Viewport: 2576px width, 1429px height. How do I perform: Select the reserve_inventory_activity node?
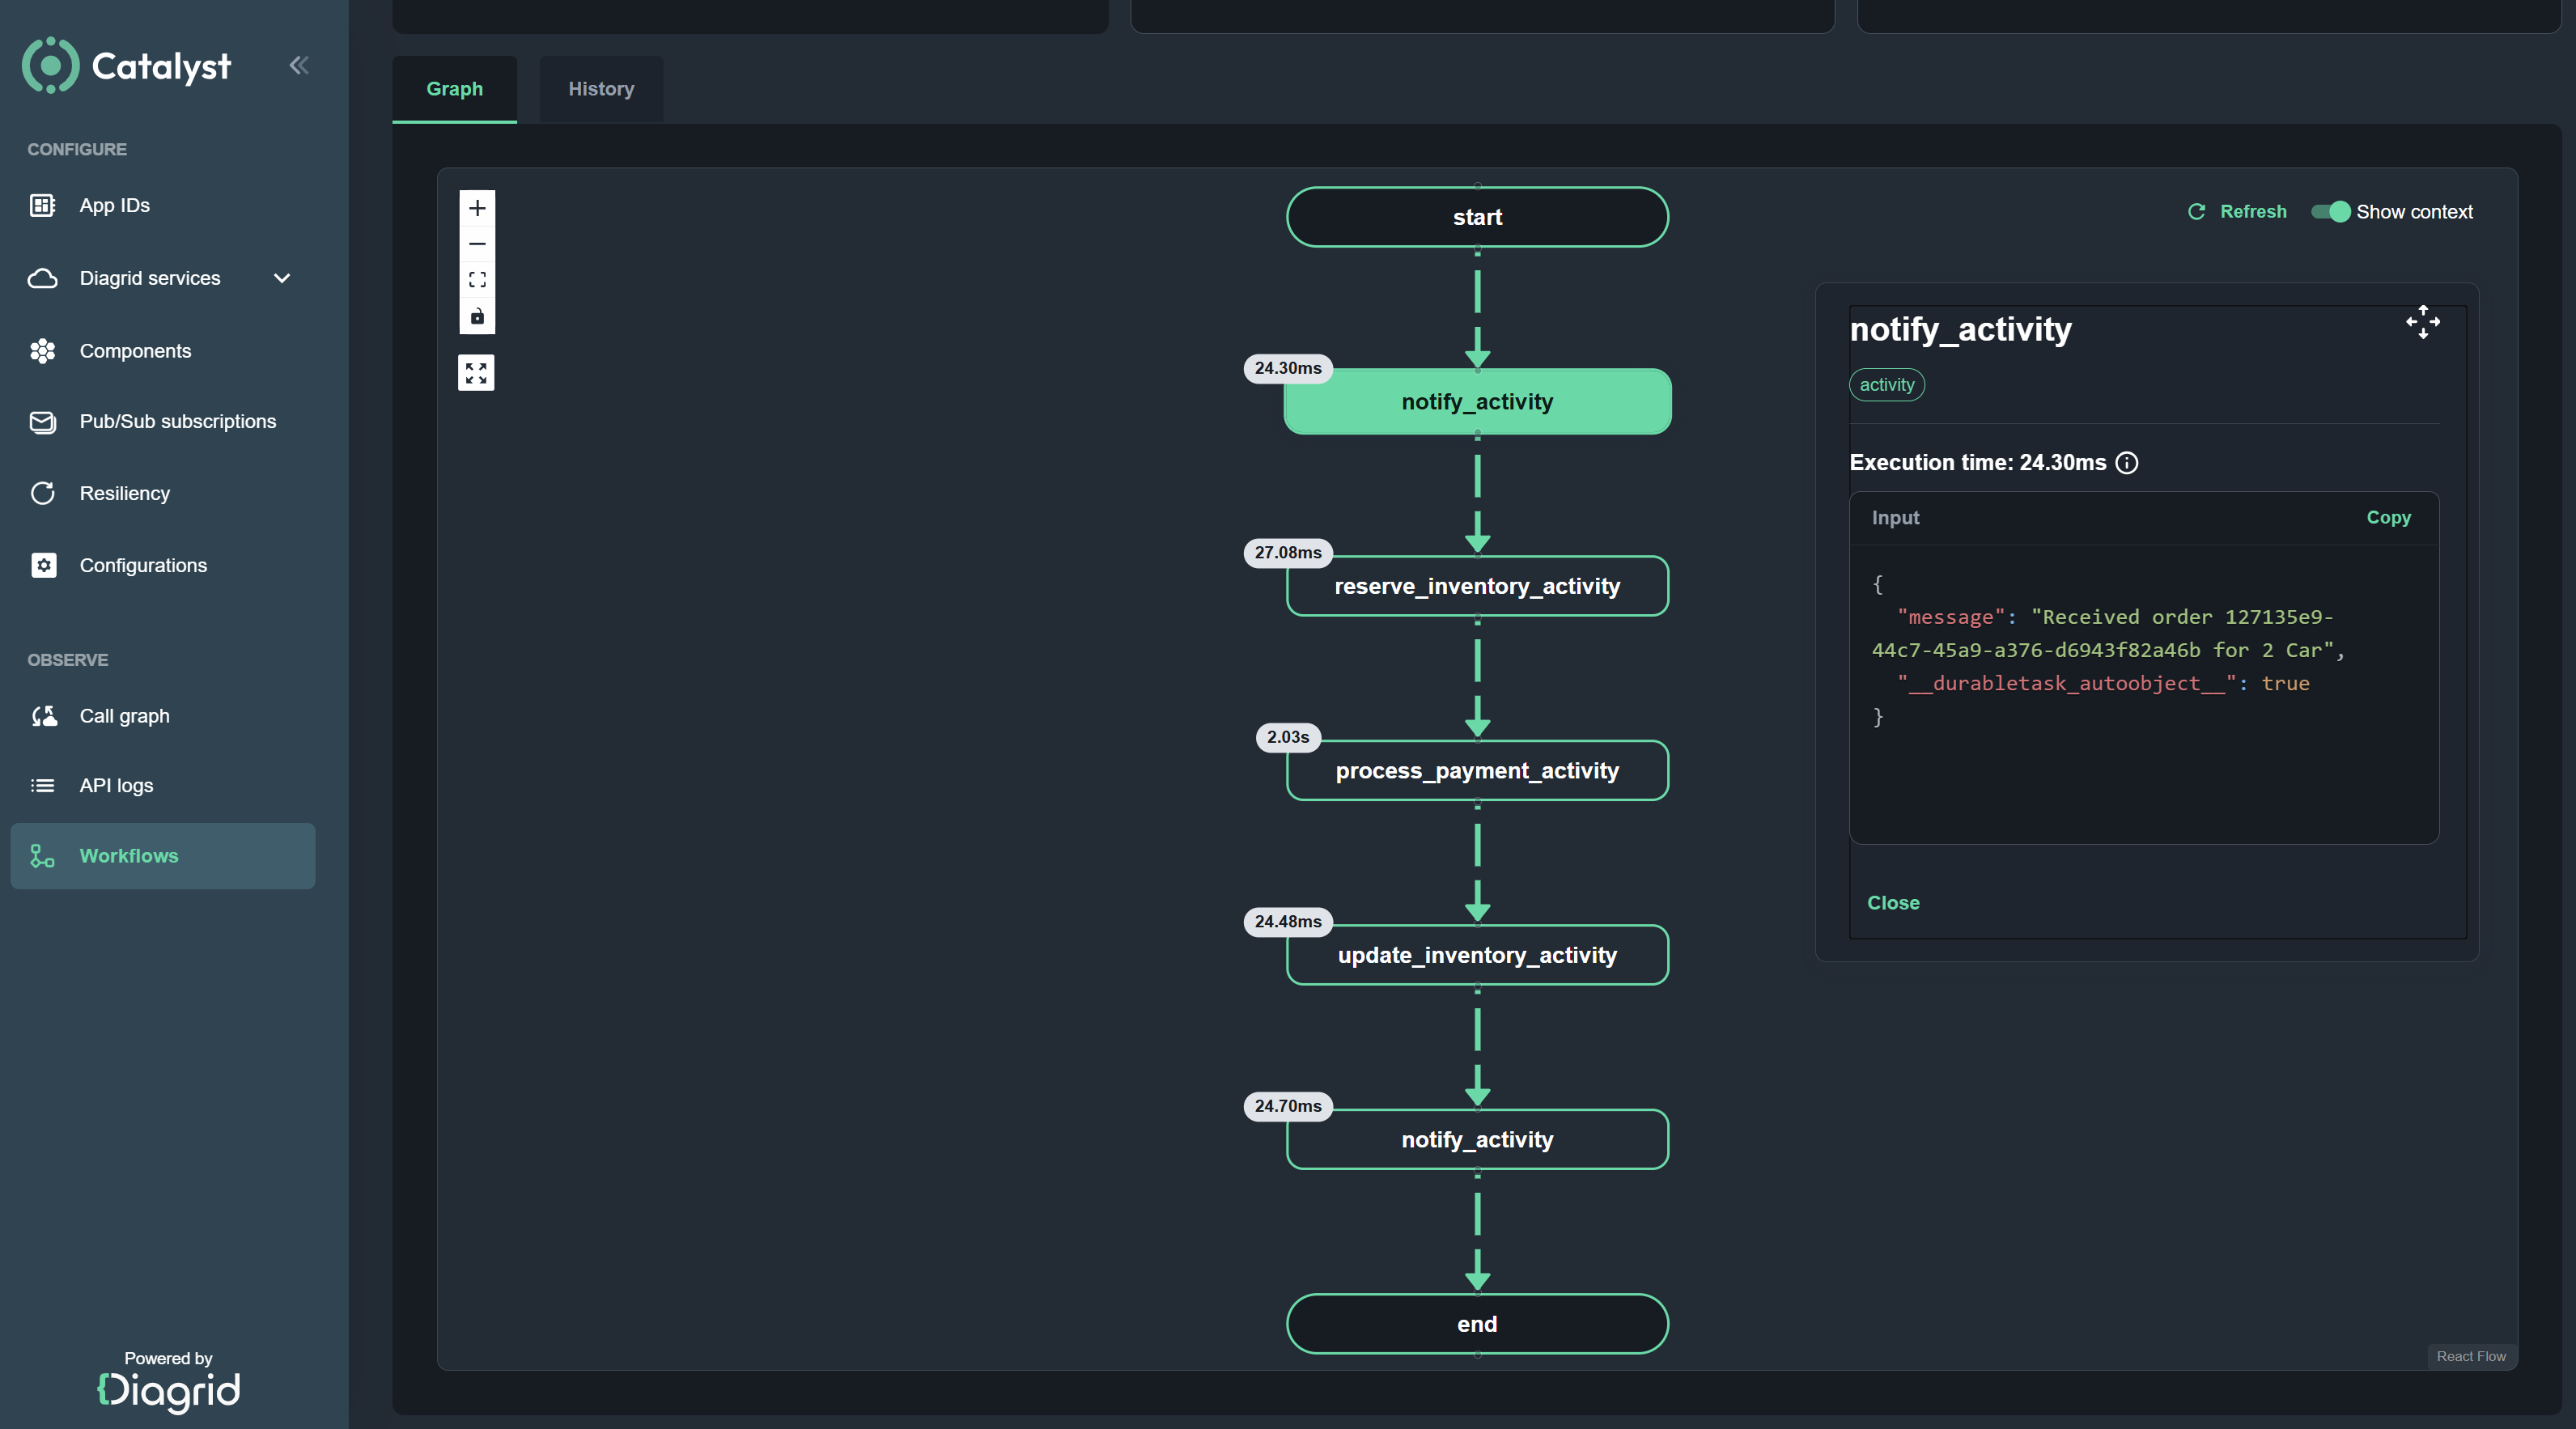pyautogui.click(x=1476, y=586)
